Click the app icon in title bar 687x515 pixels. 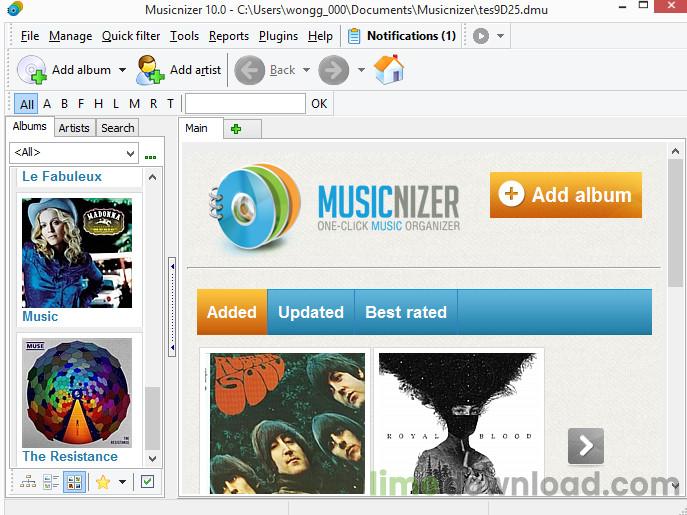tap(16, 9)
